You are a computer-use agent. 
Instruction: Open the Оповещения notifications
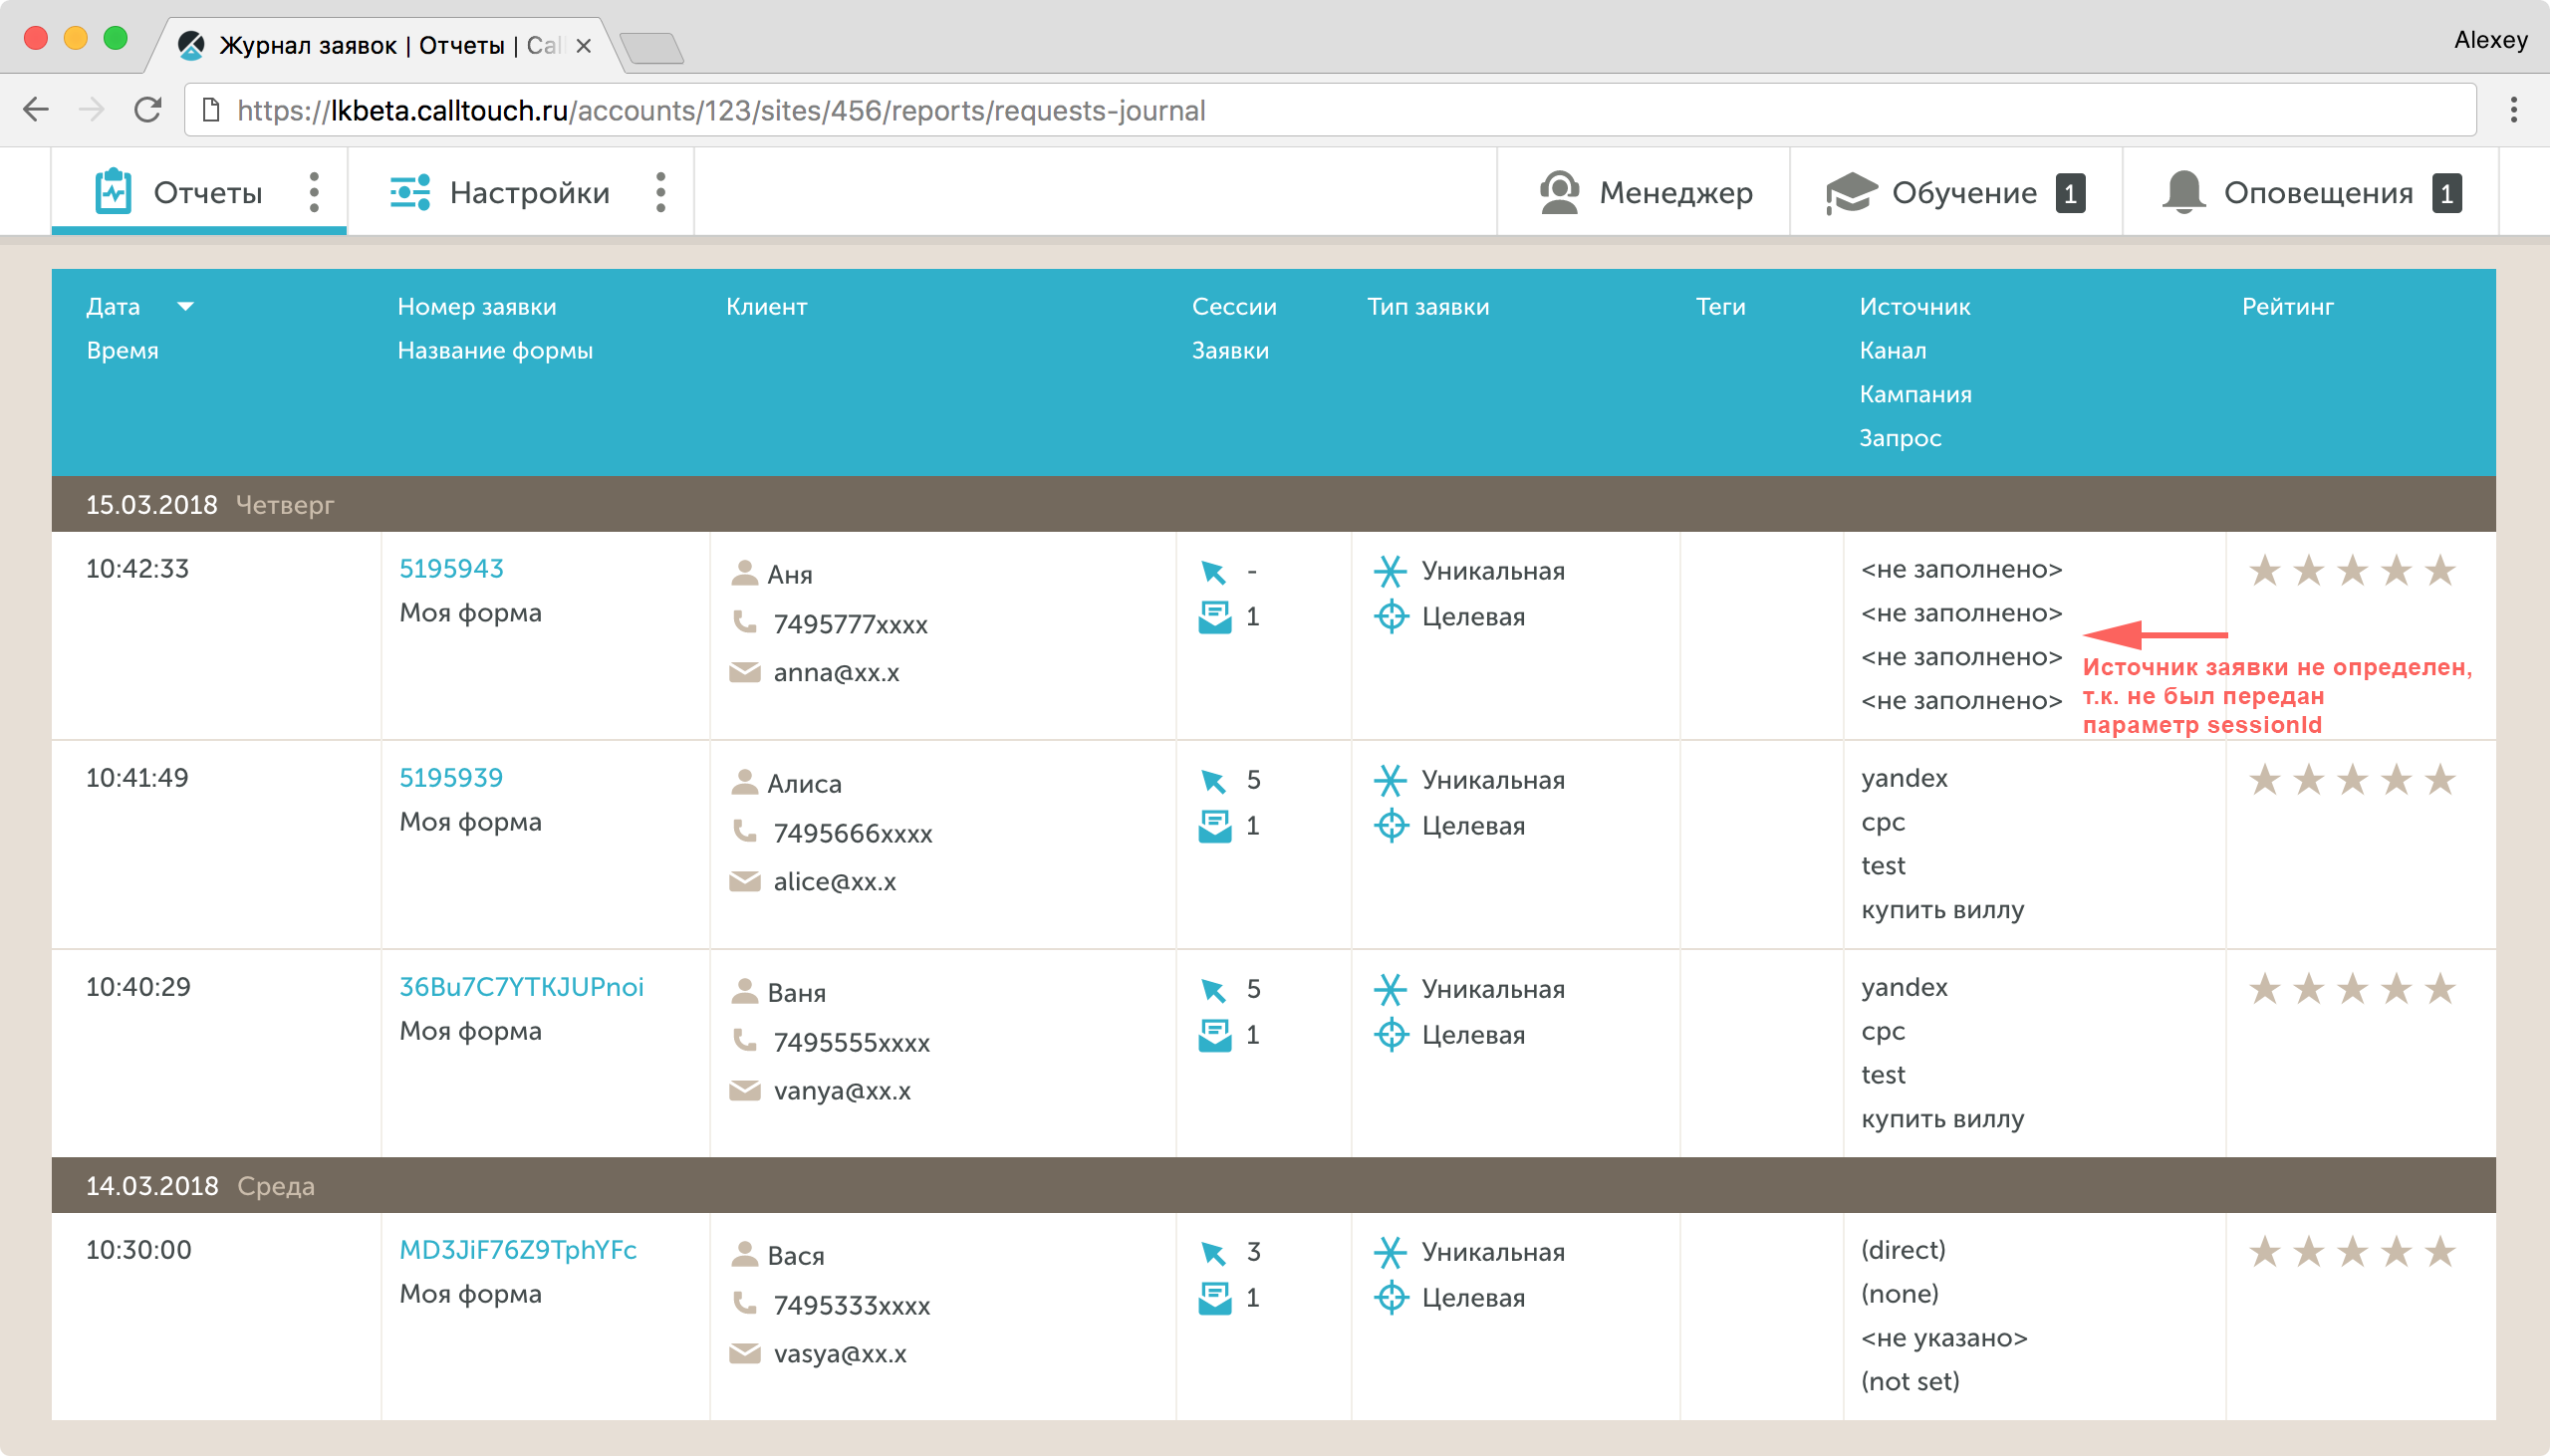click(2311, 192)
